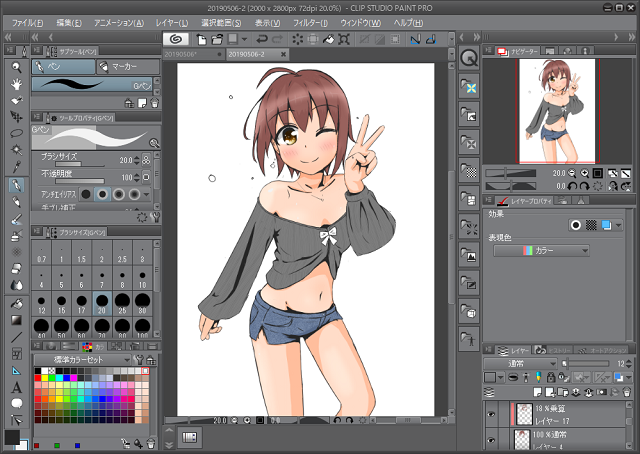Open file from command bar

coord(217,39)
